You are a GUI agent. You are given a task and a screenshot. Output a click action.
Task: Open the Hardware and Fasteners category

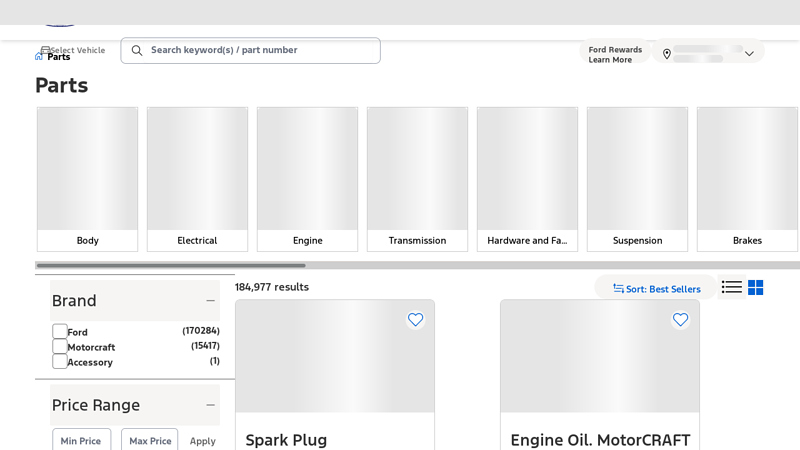coord(528,179)
